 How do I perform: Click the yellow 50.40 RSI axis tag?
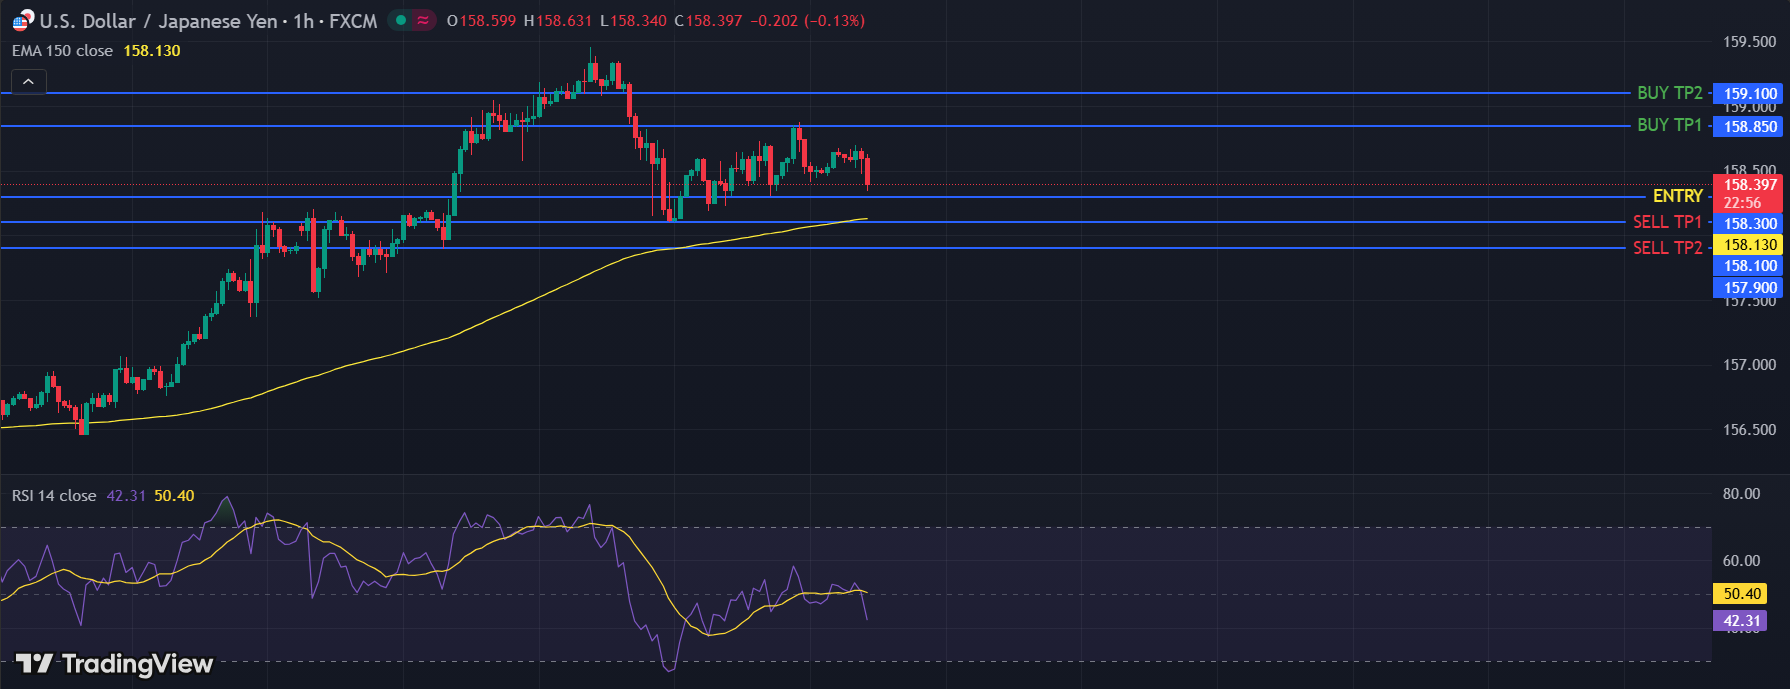click(x=1741, y=594)
